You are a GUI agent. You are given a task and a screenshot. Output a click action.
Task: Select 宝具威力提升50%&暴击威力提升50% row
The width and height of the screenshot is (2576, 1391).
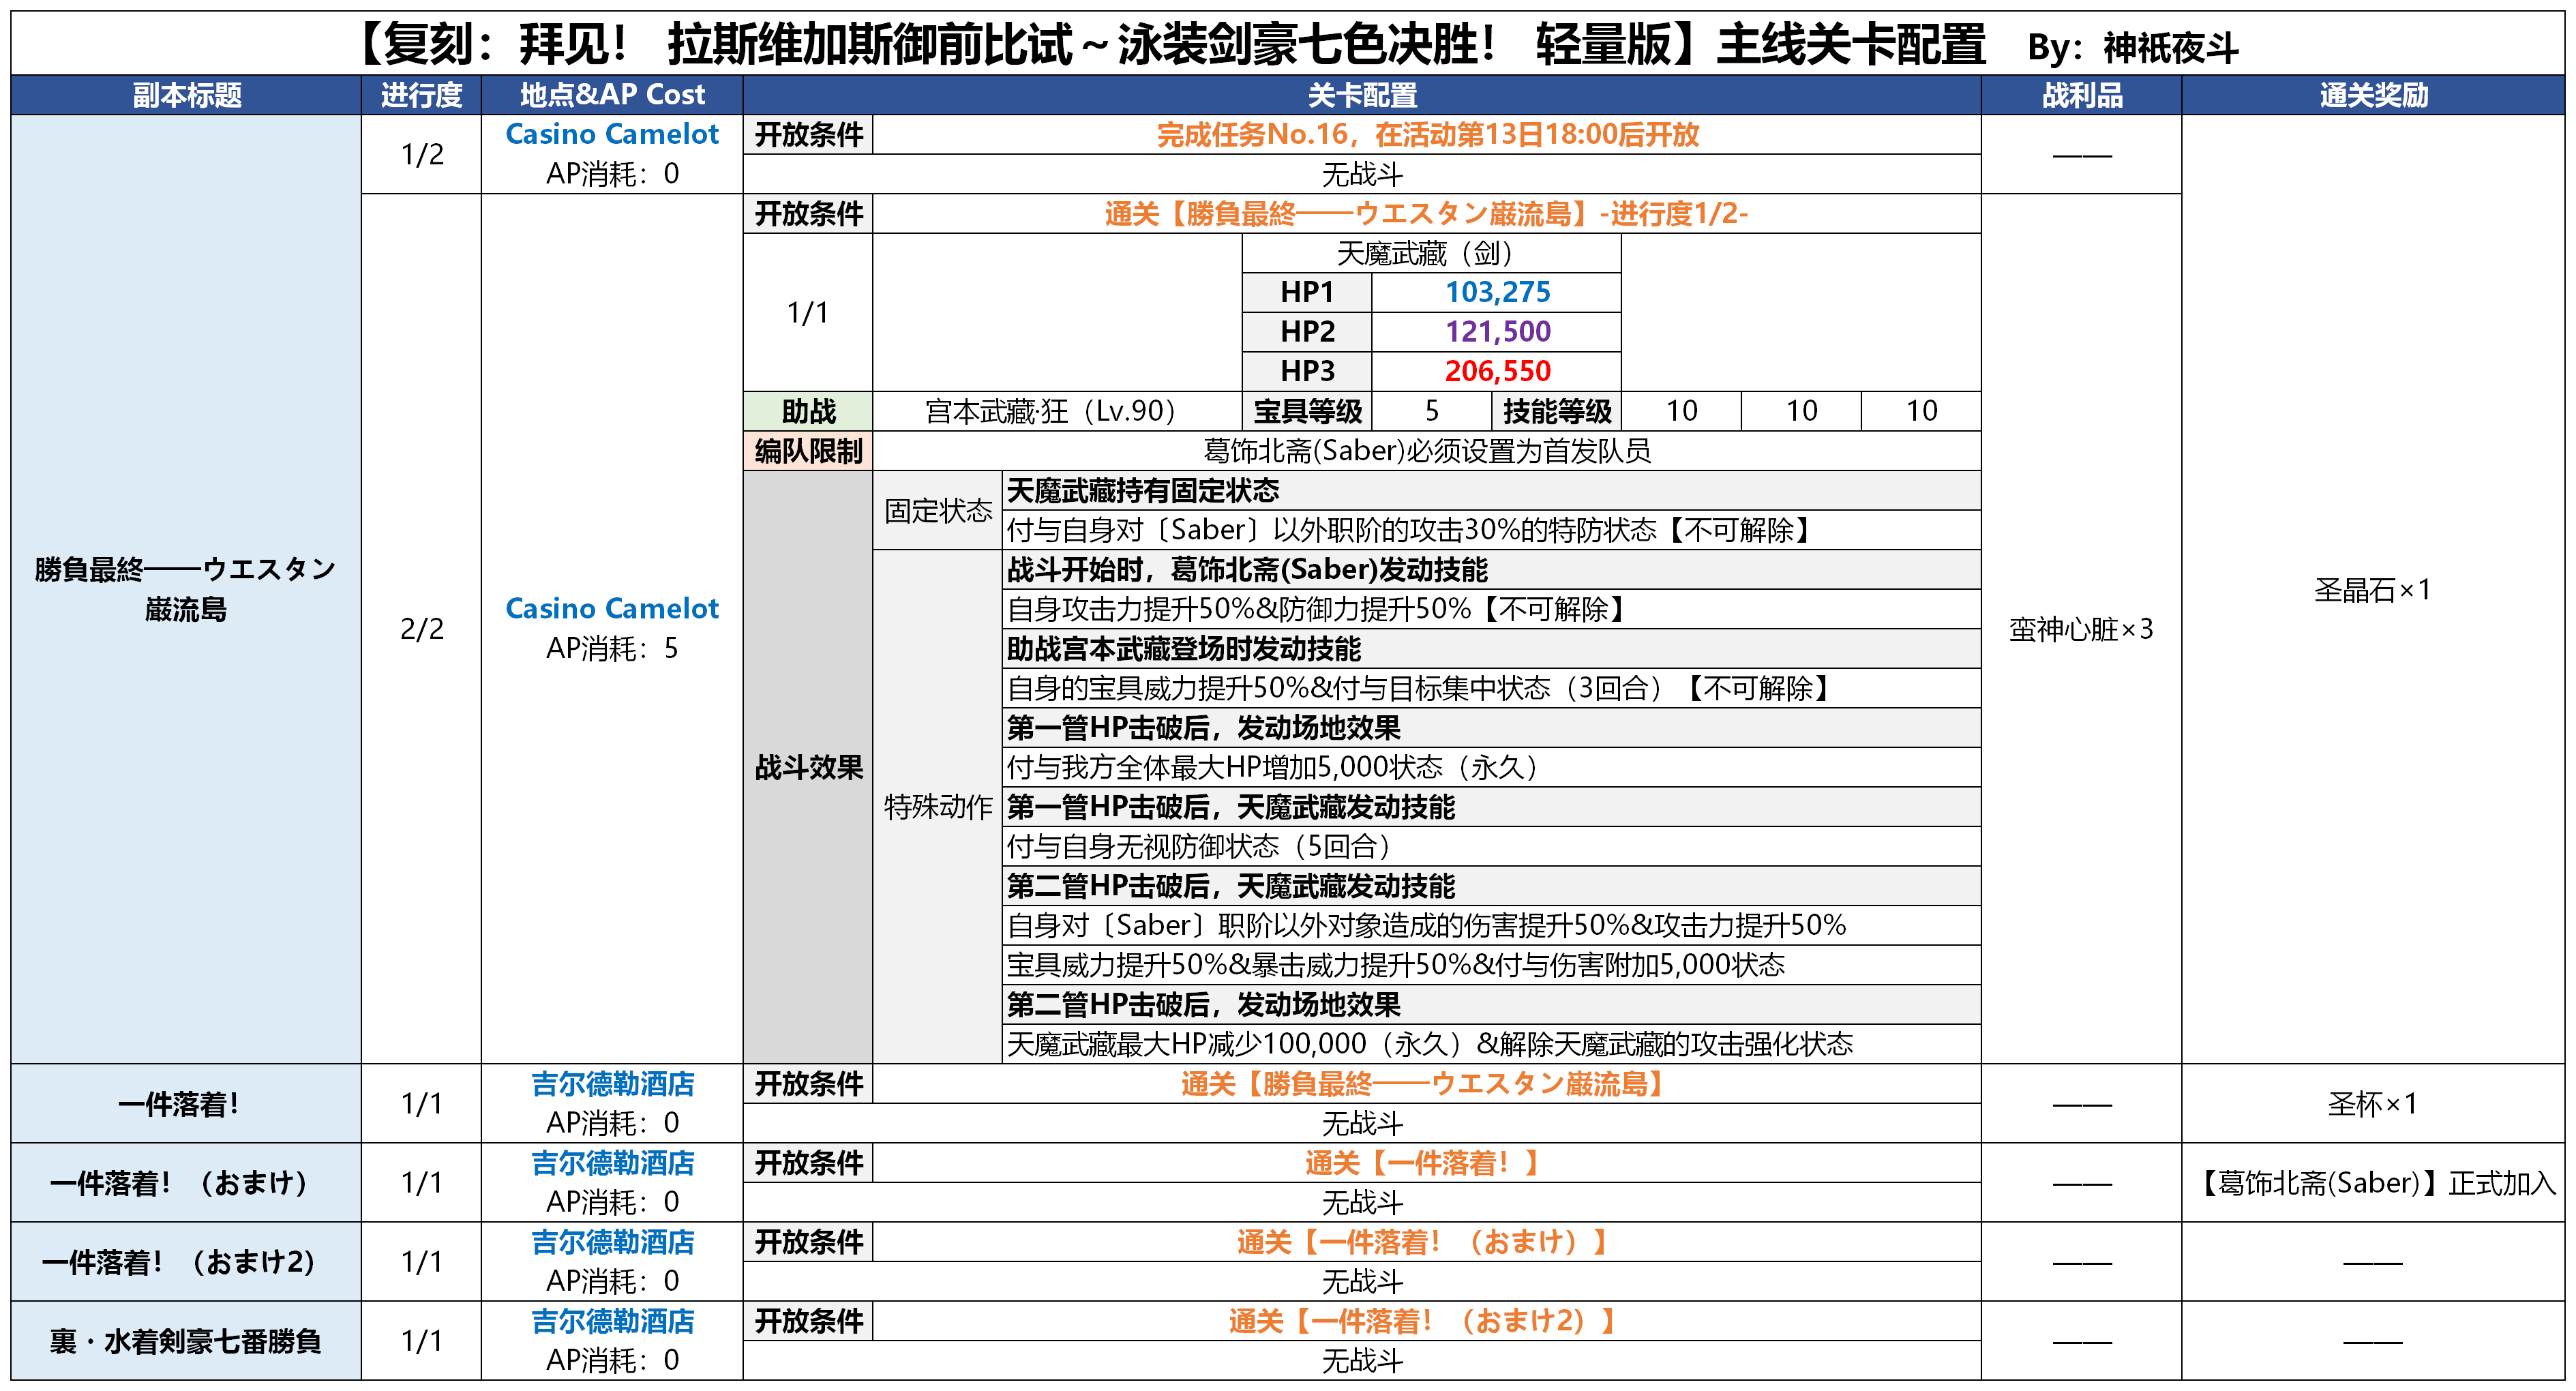coord(1492,965)
